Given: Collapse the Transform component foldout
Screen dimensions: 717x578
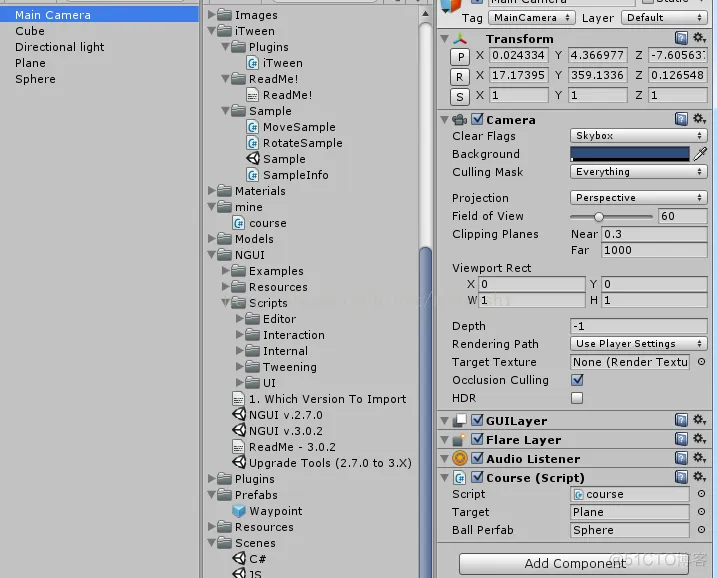Looking at the screenshot, I should pyautogui.click(x=444, y=38).
